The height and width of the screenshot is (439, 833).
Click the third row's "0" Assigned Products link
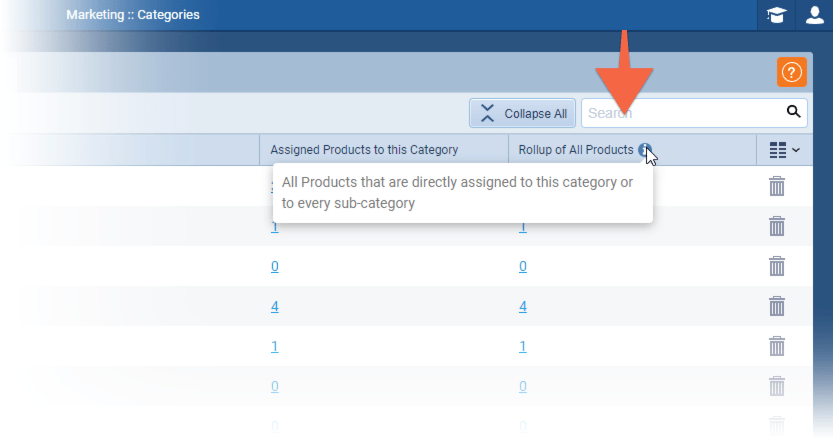click(x=274, y=266)
